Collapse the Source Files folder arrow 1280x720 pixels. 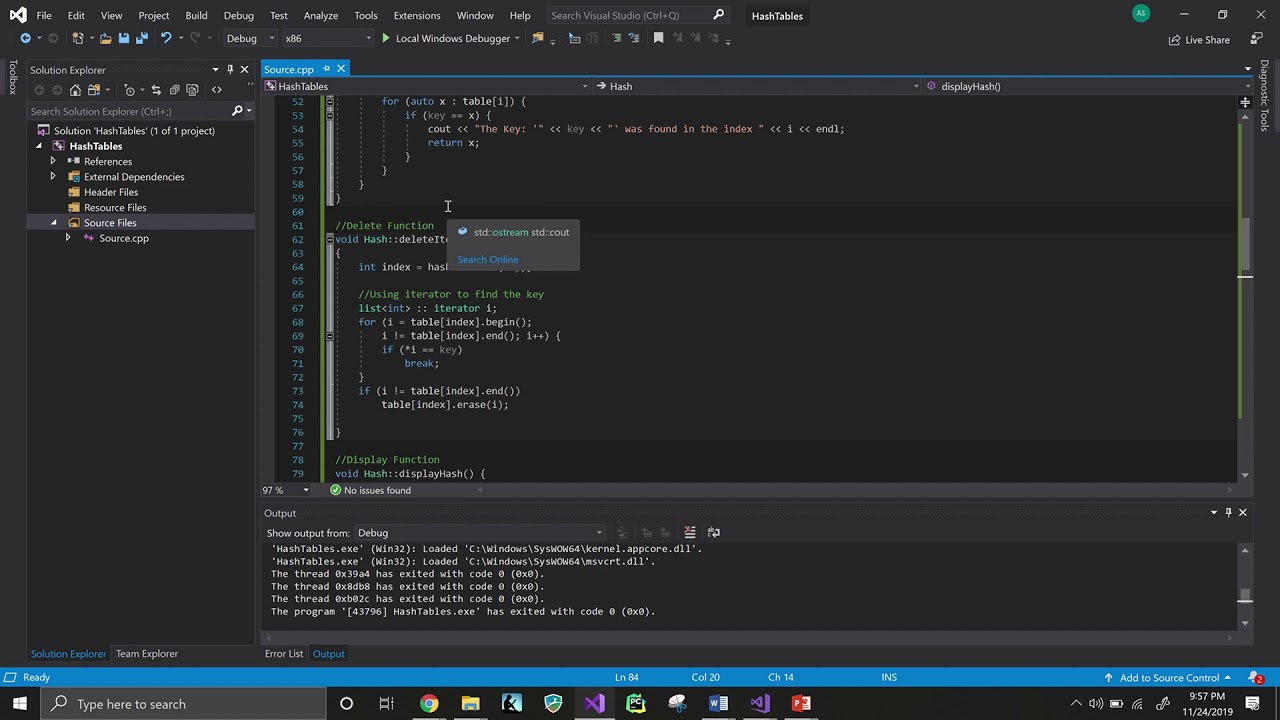tap(53, 223)
